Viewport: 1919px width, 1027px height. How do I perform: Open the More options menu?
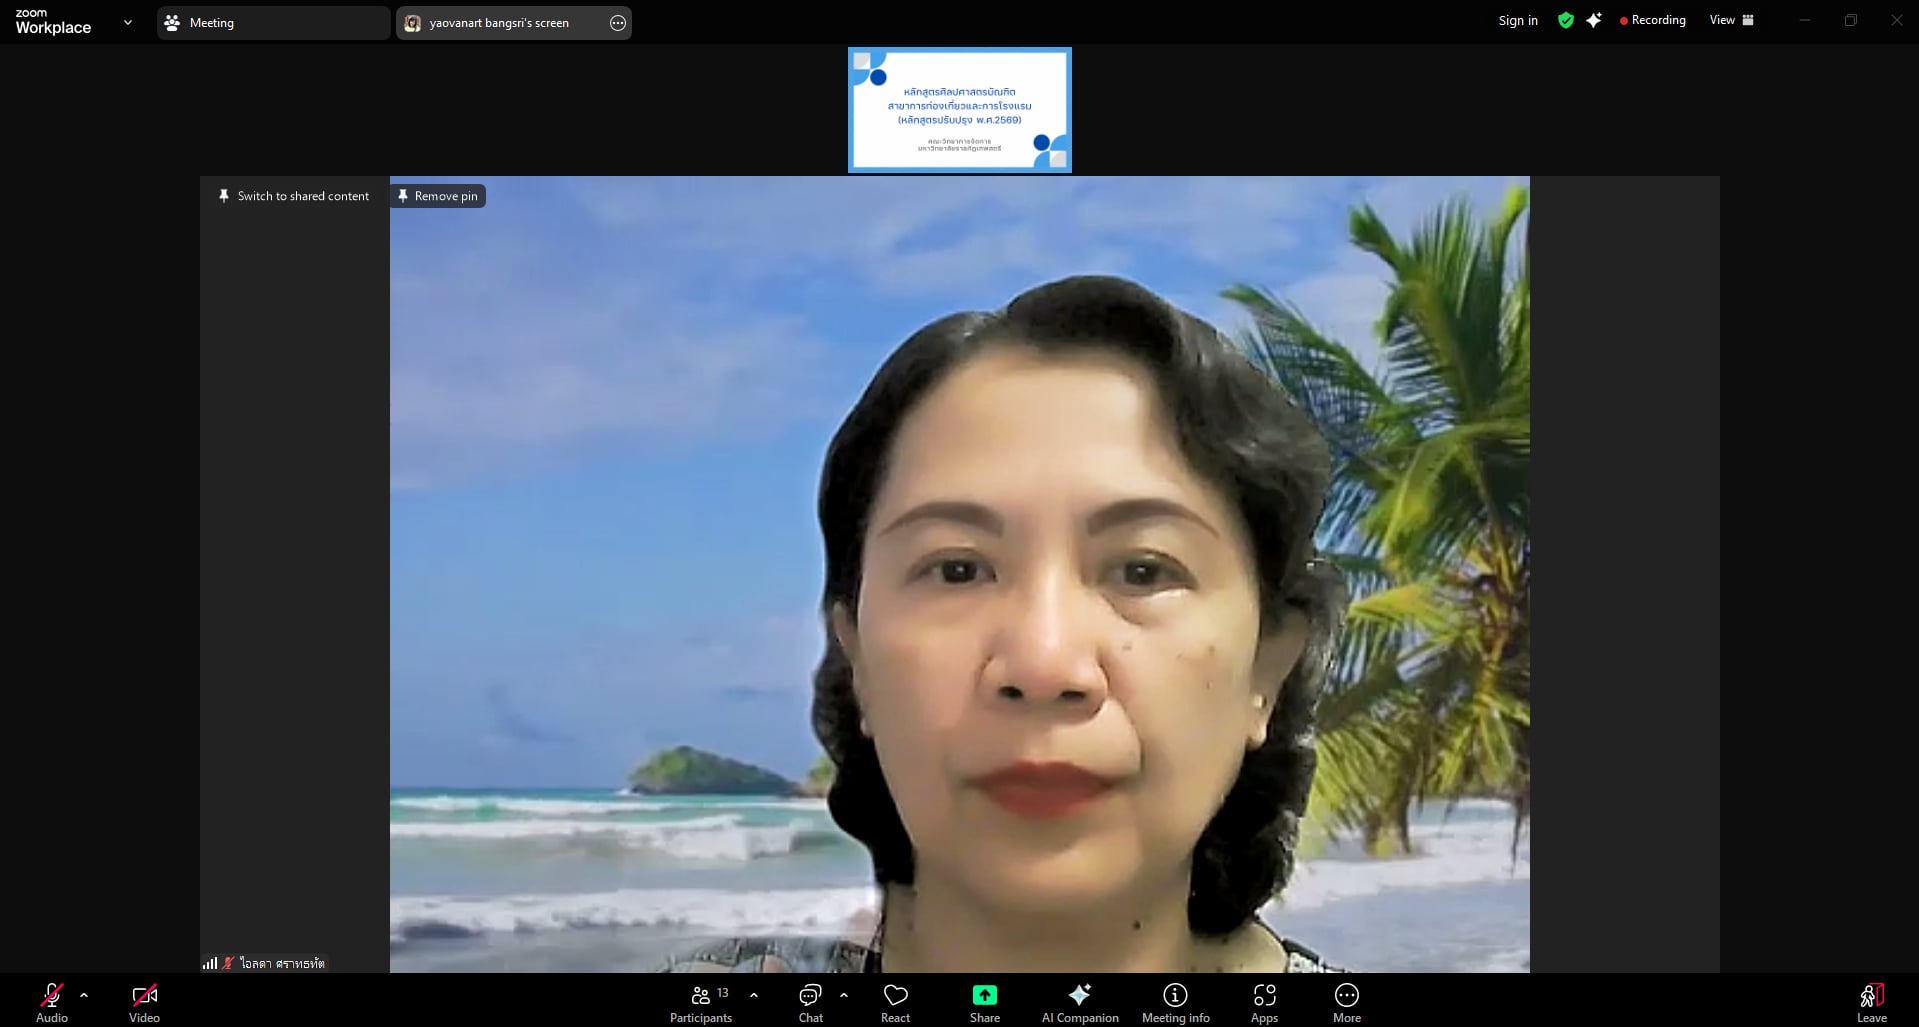click(1346, 1003)
